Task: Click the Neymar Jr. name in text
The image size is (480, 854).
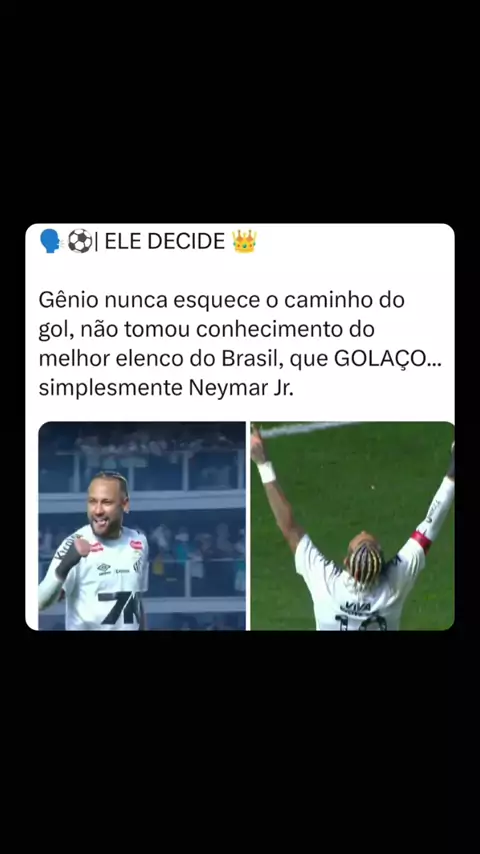Action: click(x=241, y=390)
